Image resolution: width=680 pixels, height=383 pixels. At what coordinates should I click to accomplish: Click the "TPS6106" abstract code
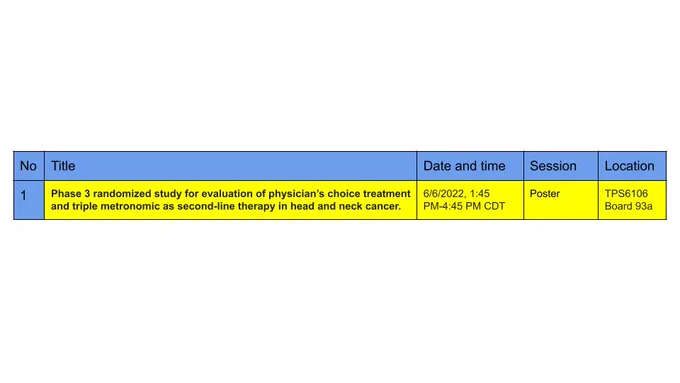(x=626, y=194)
